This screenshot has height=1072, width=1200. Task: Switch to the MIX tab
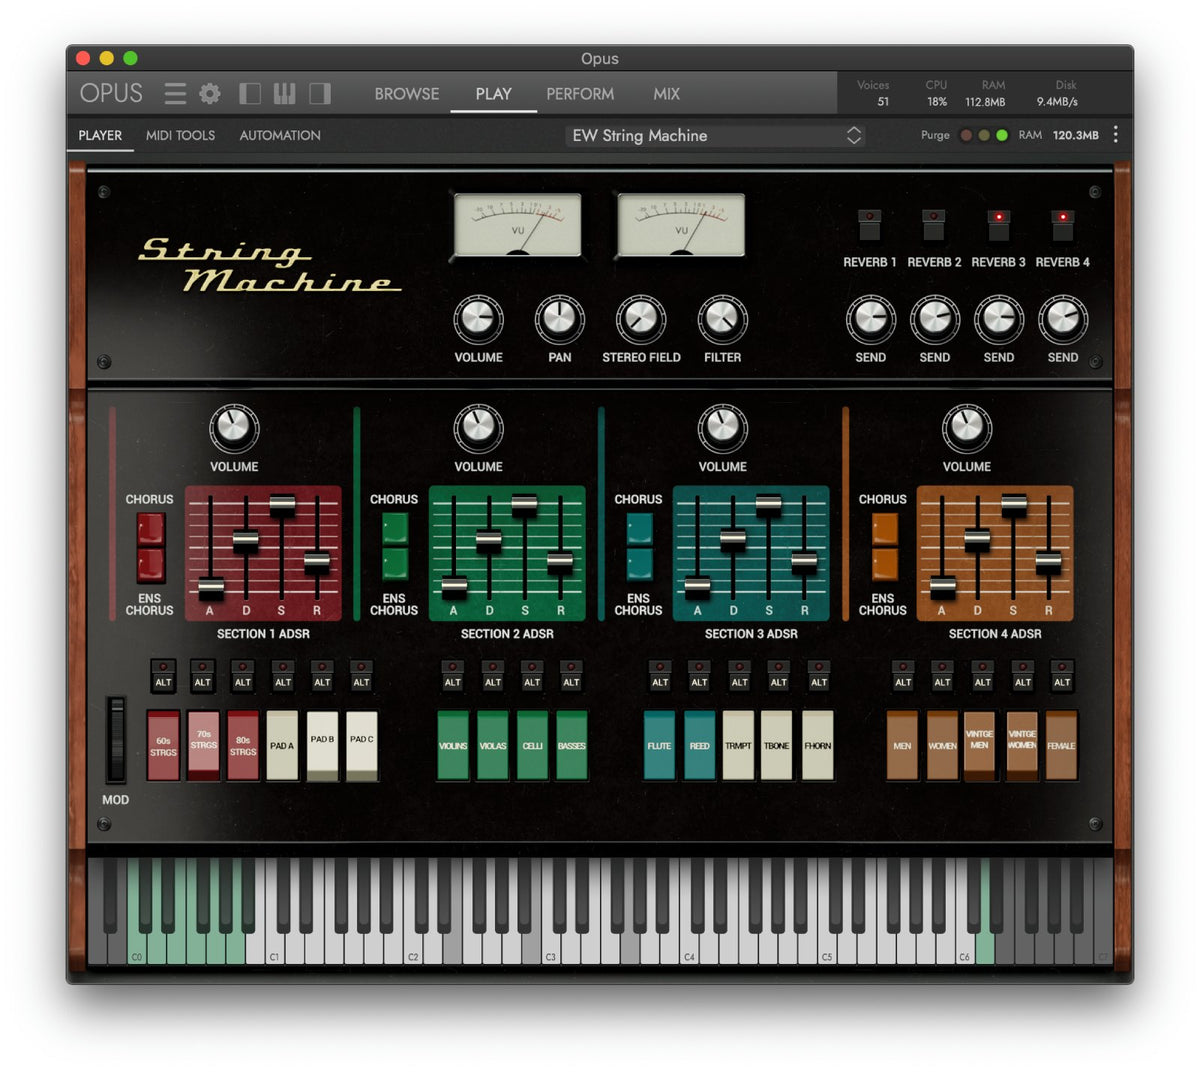point(667,94)
